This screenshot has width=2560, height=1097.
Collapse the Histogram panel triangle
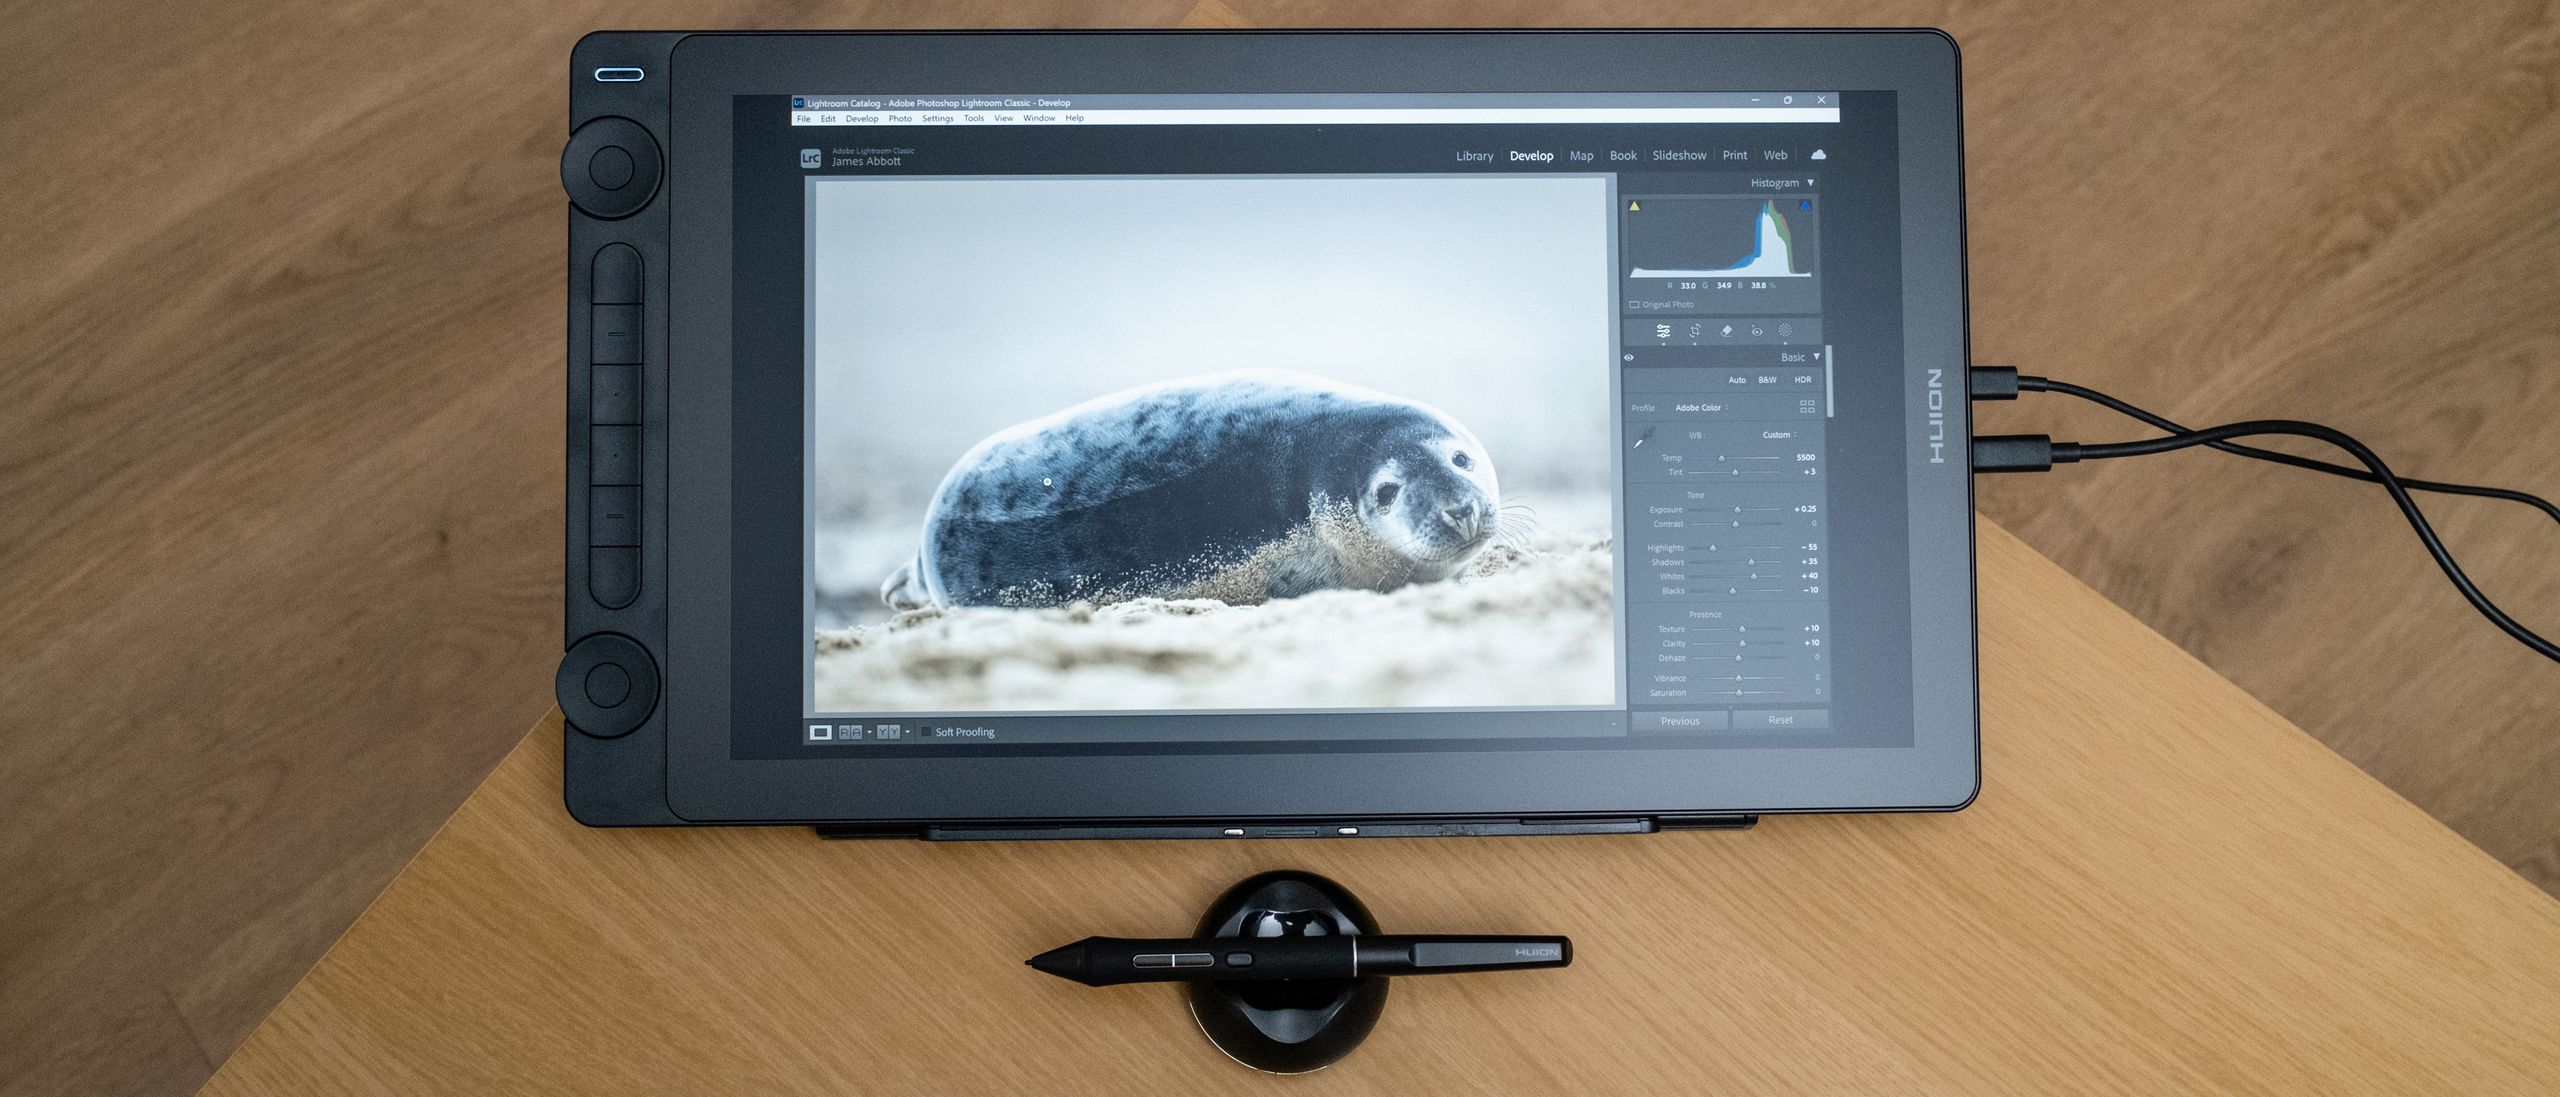tap(1810, 182)
